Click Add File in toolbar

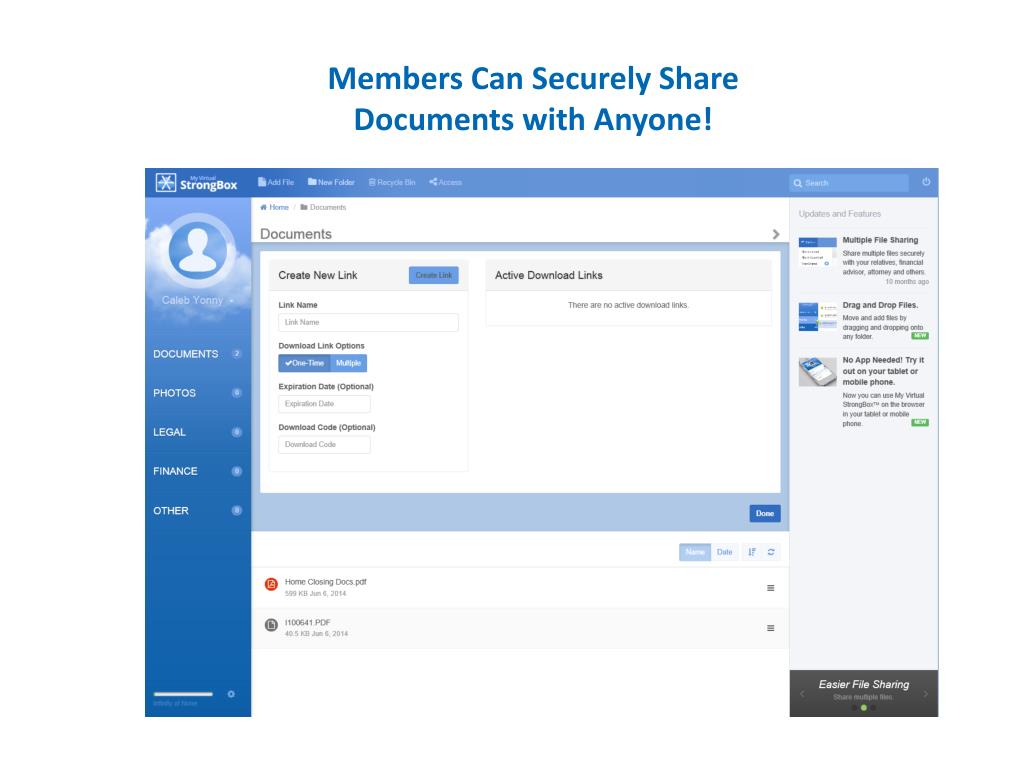click(x=276, y=182)
